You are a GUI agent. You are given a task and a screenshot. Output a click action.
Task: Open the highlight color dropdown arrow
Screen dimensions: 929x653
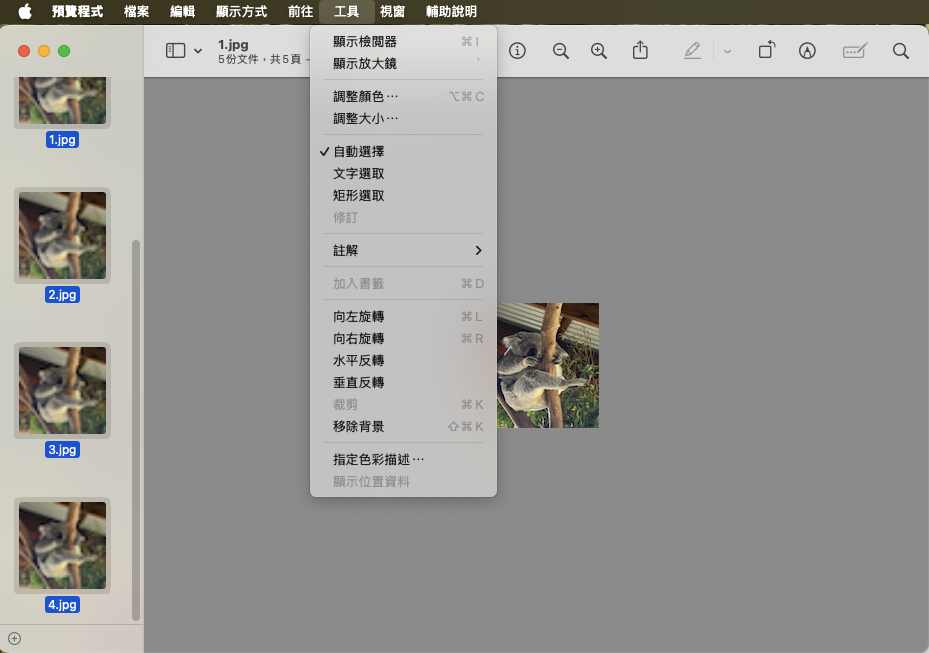point(727,51)
